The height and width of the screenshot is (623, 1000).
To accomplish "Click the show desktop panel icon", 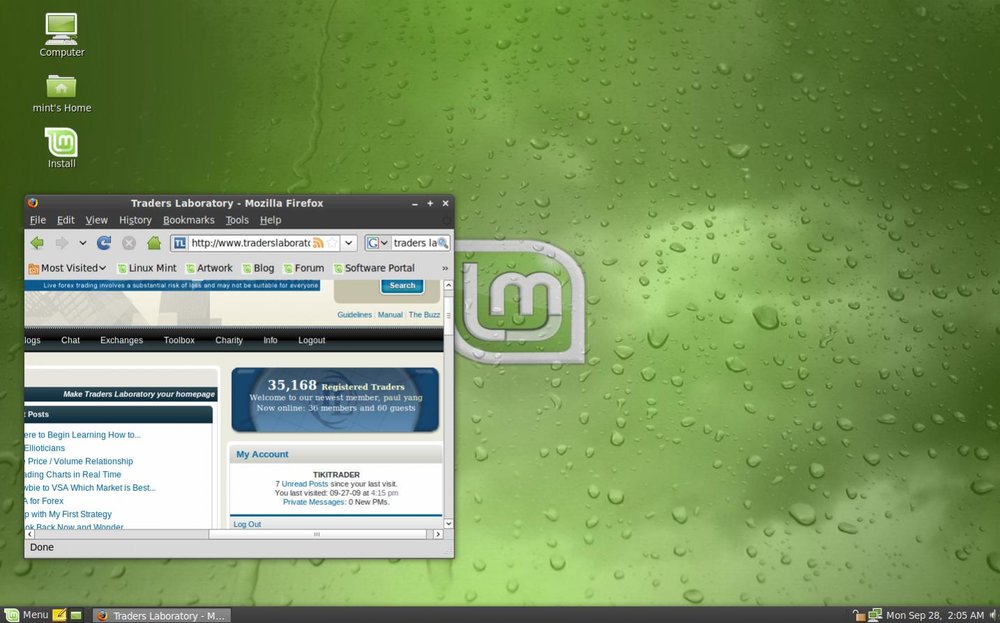I will (76, 615).
